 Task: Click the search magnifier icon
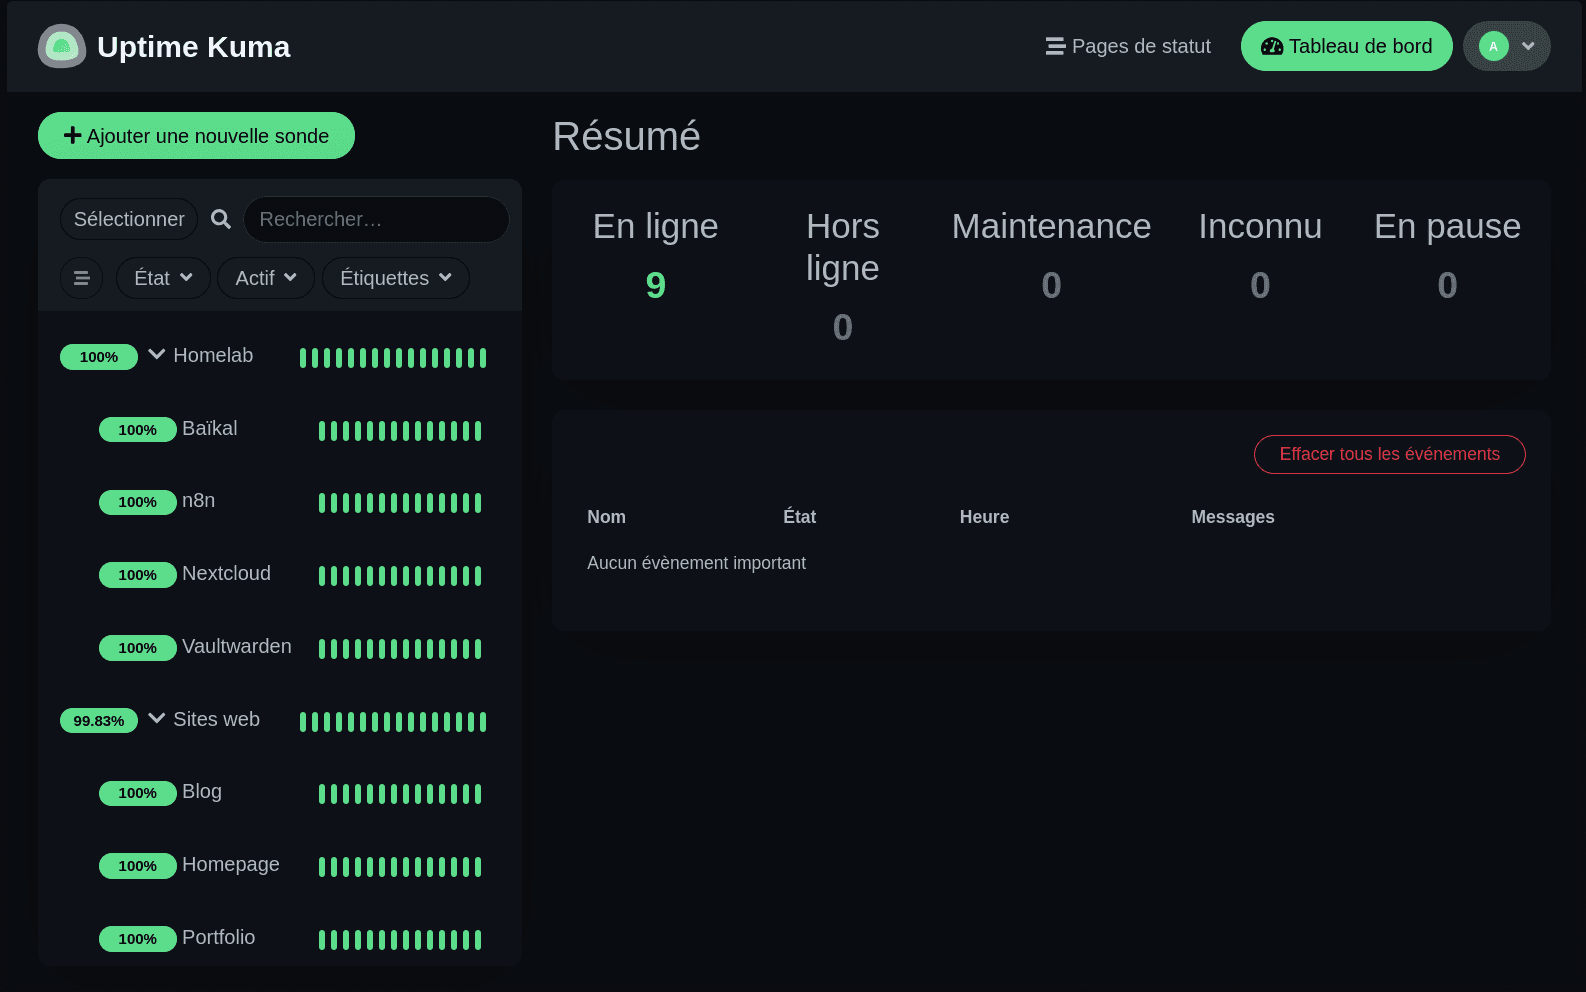[221, 219]
